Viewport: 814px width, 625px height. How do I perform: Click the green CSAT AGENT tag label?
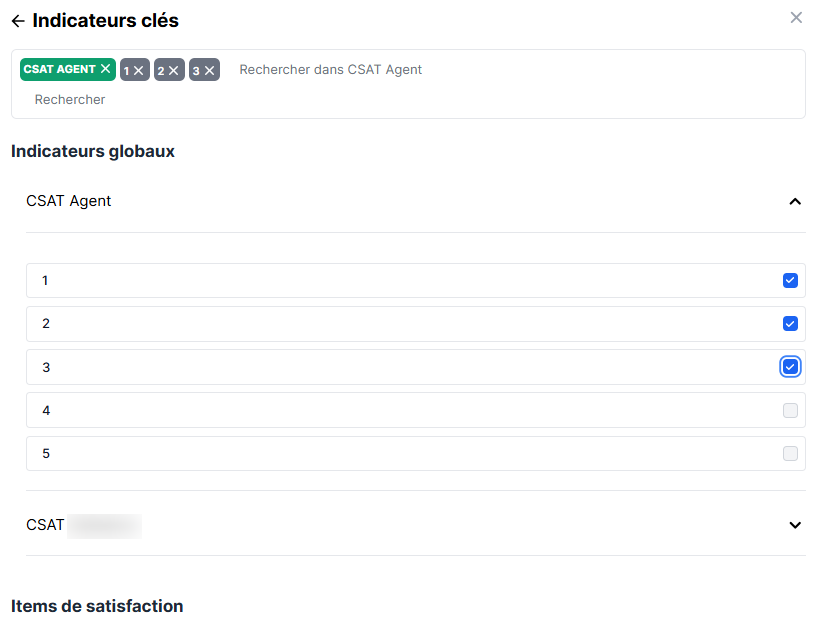(59, 69)
